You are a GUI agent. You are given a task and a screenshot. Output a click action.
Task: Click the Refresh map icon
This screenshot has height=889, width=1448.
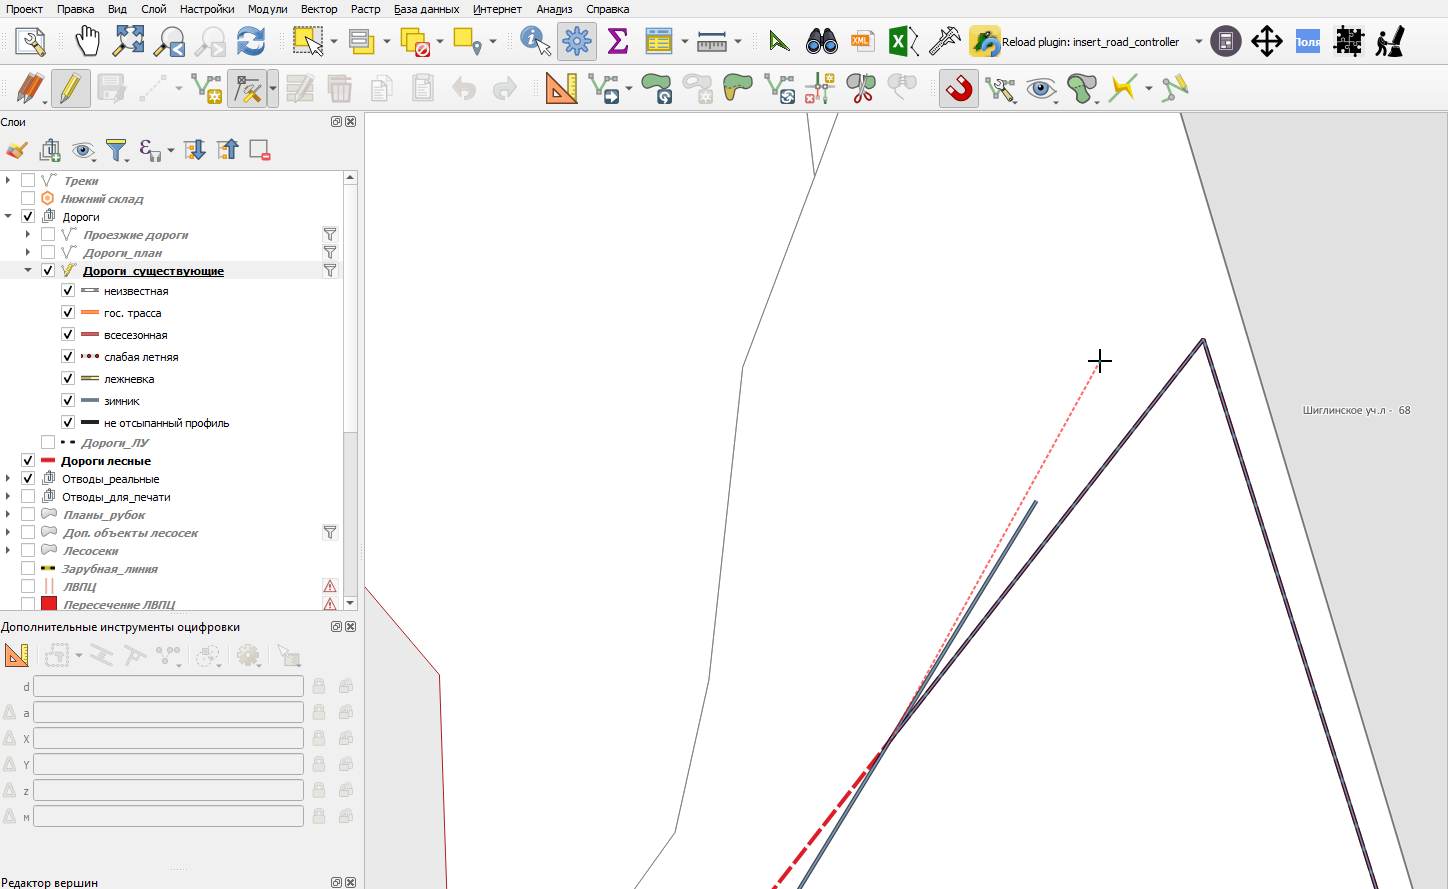251,42
